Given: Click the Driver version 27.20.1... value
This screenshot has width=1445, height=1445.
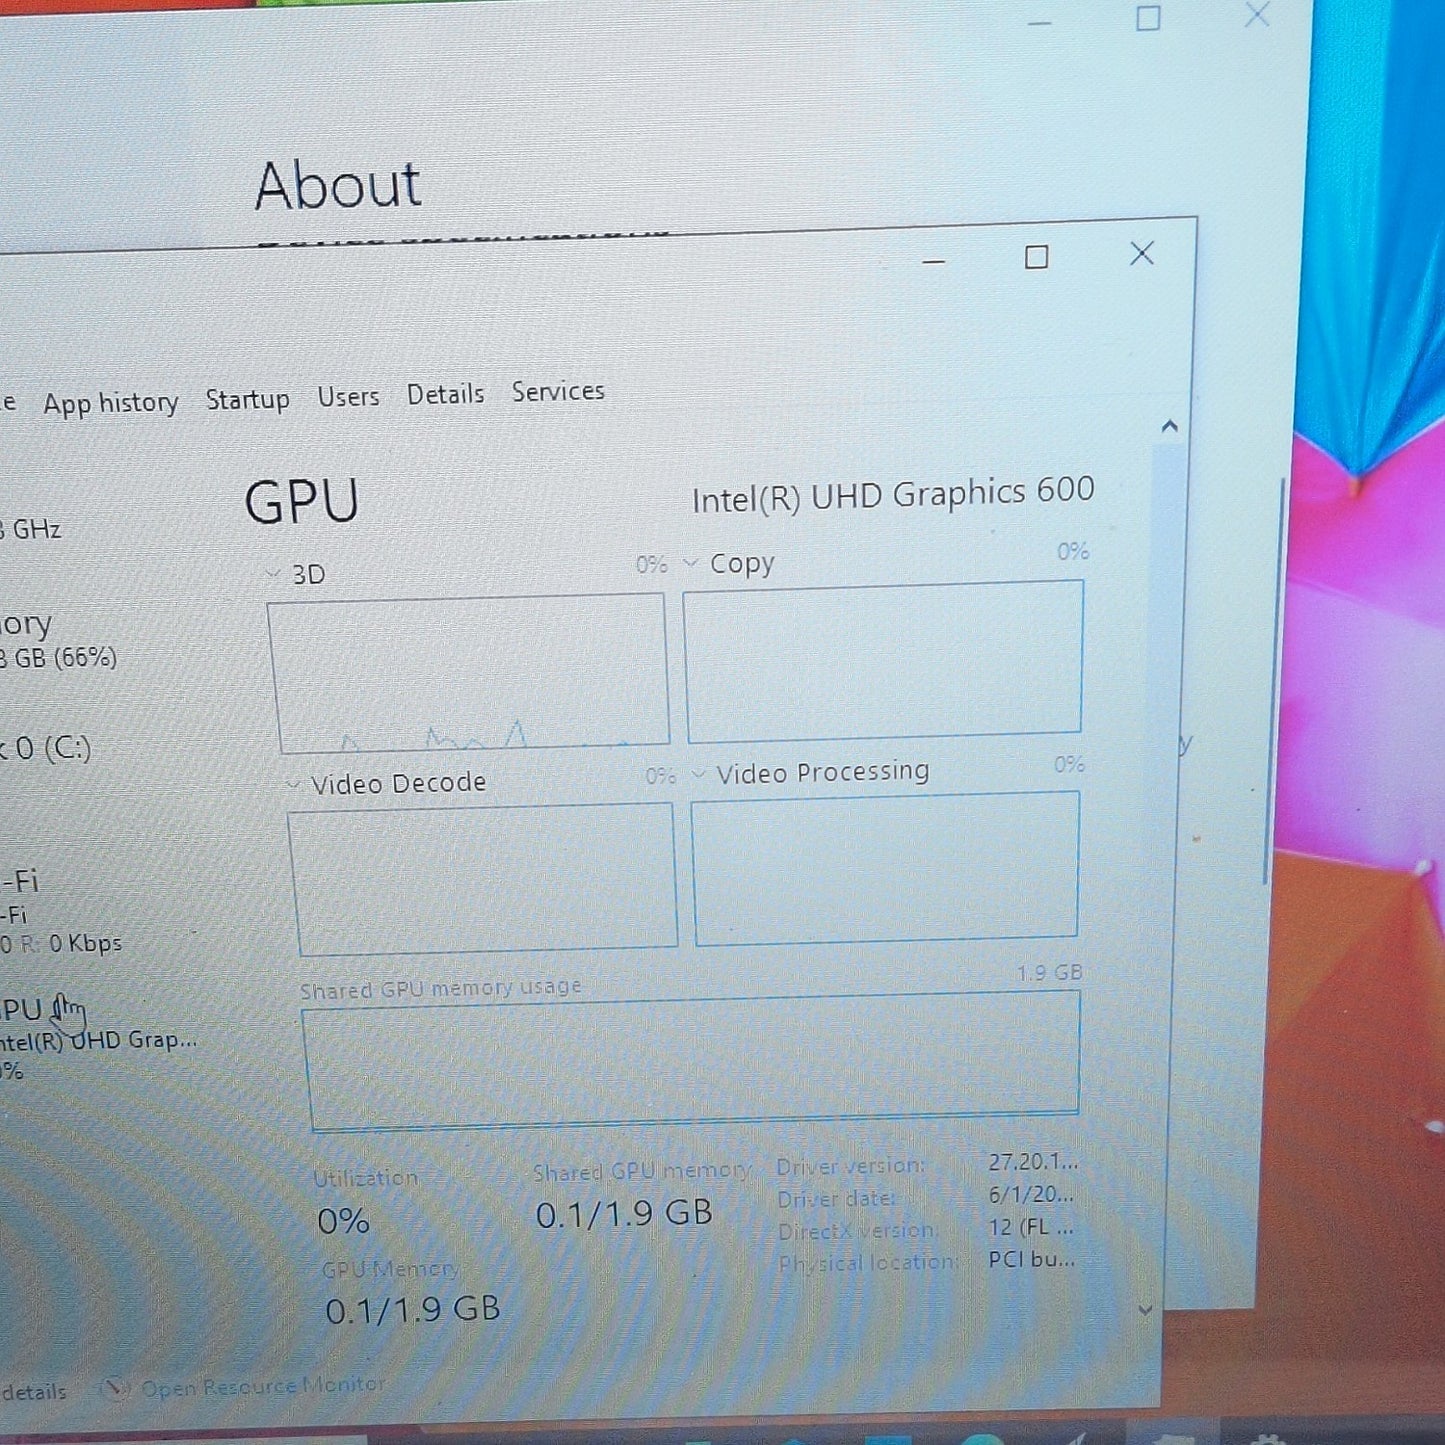Looking at the screenshot, I should [x=1033, y=1162].
